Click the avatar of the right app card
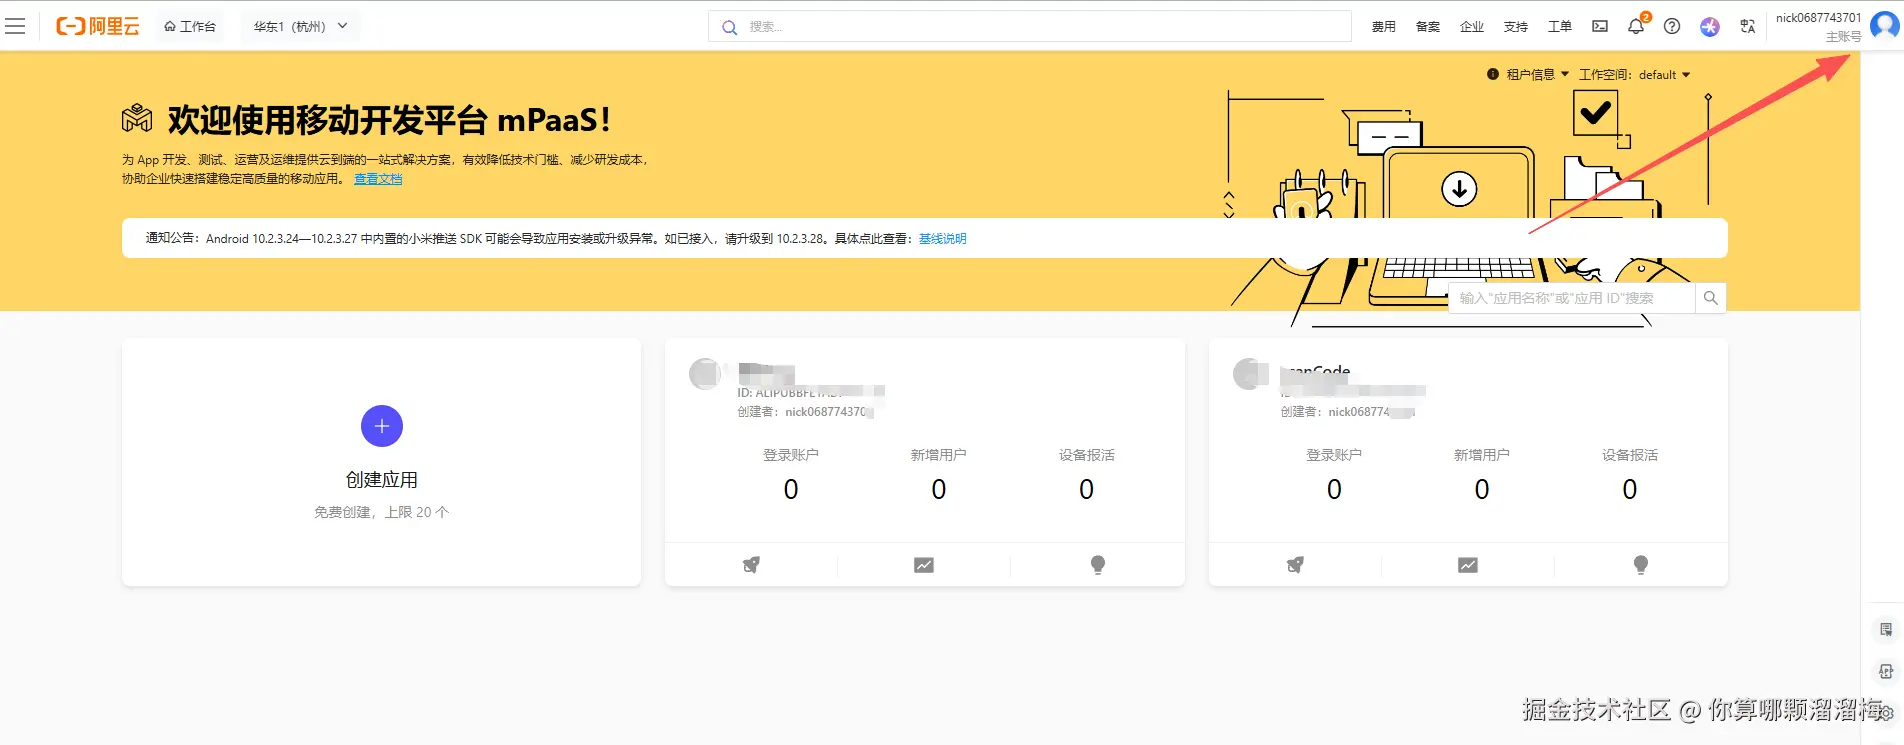The width and height of the screenshot is (1904, 745). (x=1250, y=374)
